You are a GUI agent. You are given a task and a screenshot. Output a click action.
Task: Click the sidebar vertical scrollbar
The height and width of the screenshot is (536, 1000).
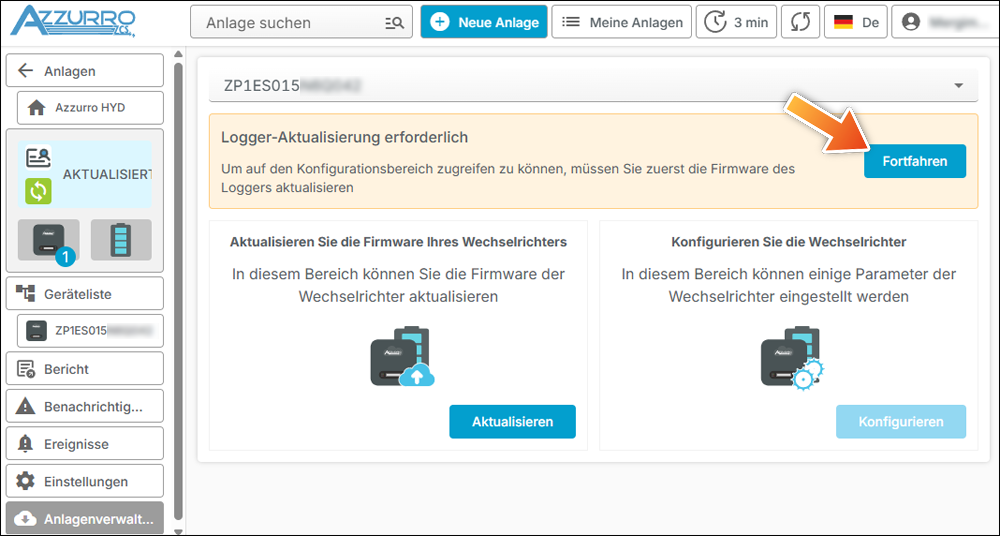[178, 280]
